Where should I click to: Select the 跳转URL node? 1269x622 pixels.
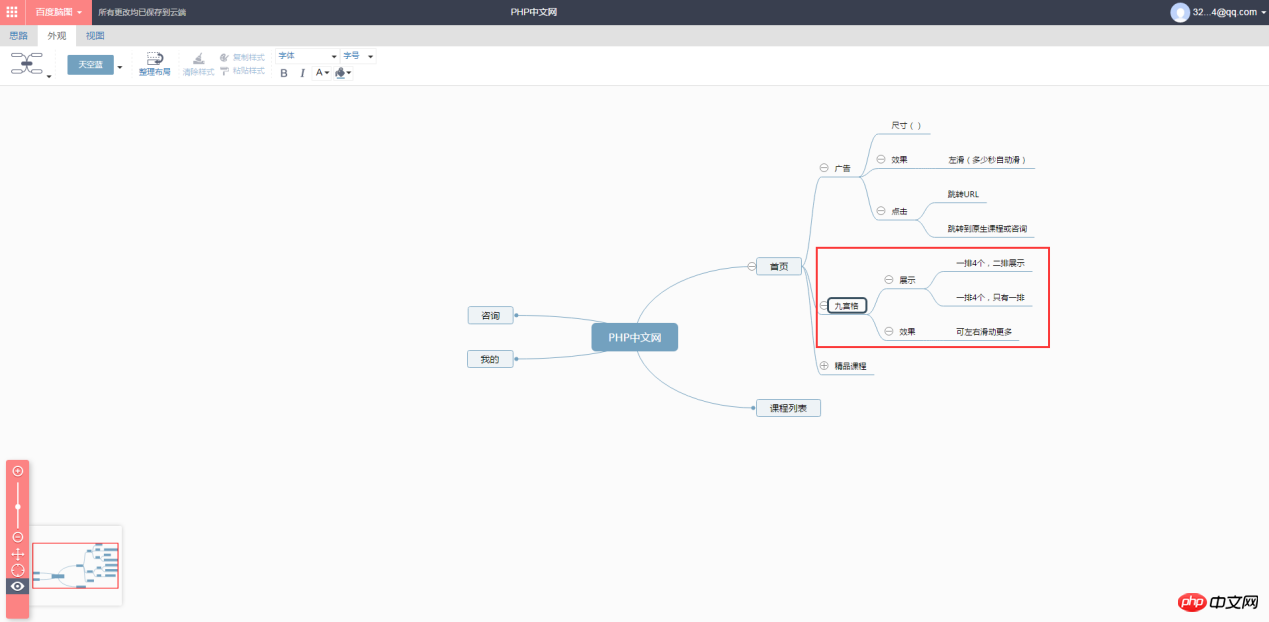tap(963, 194)
